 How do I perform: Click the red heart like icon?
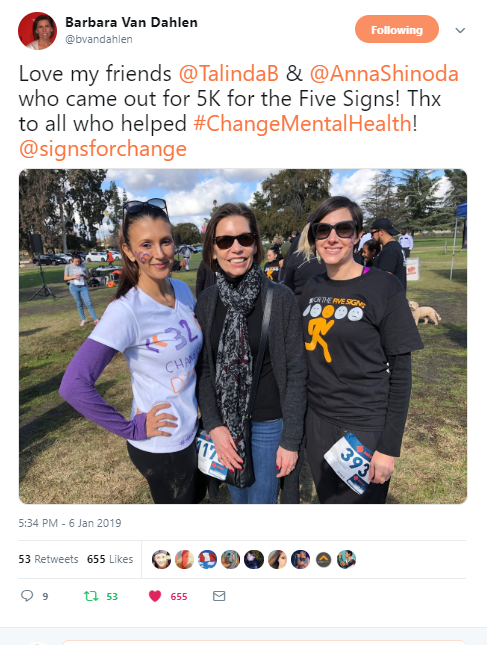pyautogui.click(x=155, y=596)
